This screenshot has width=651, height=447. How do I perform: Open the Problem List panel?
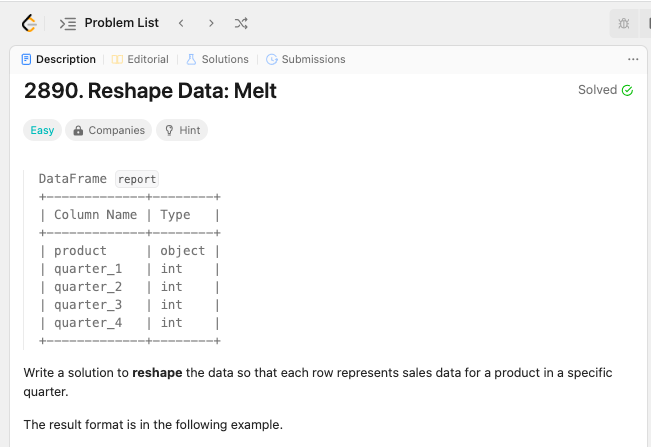point(109,23)
